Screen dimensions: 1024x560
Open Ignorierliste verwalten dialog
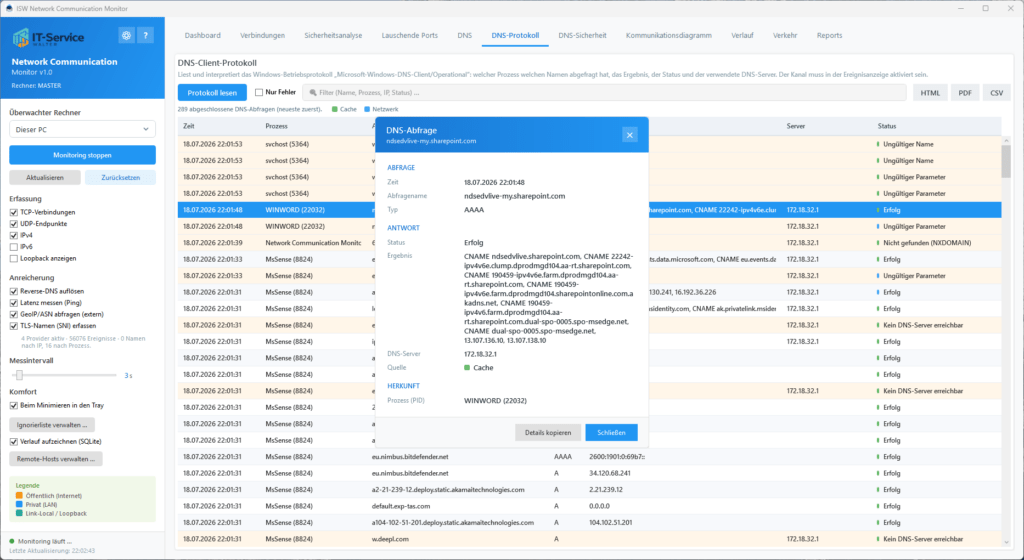coord(52,425)
